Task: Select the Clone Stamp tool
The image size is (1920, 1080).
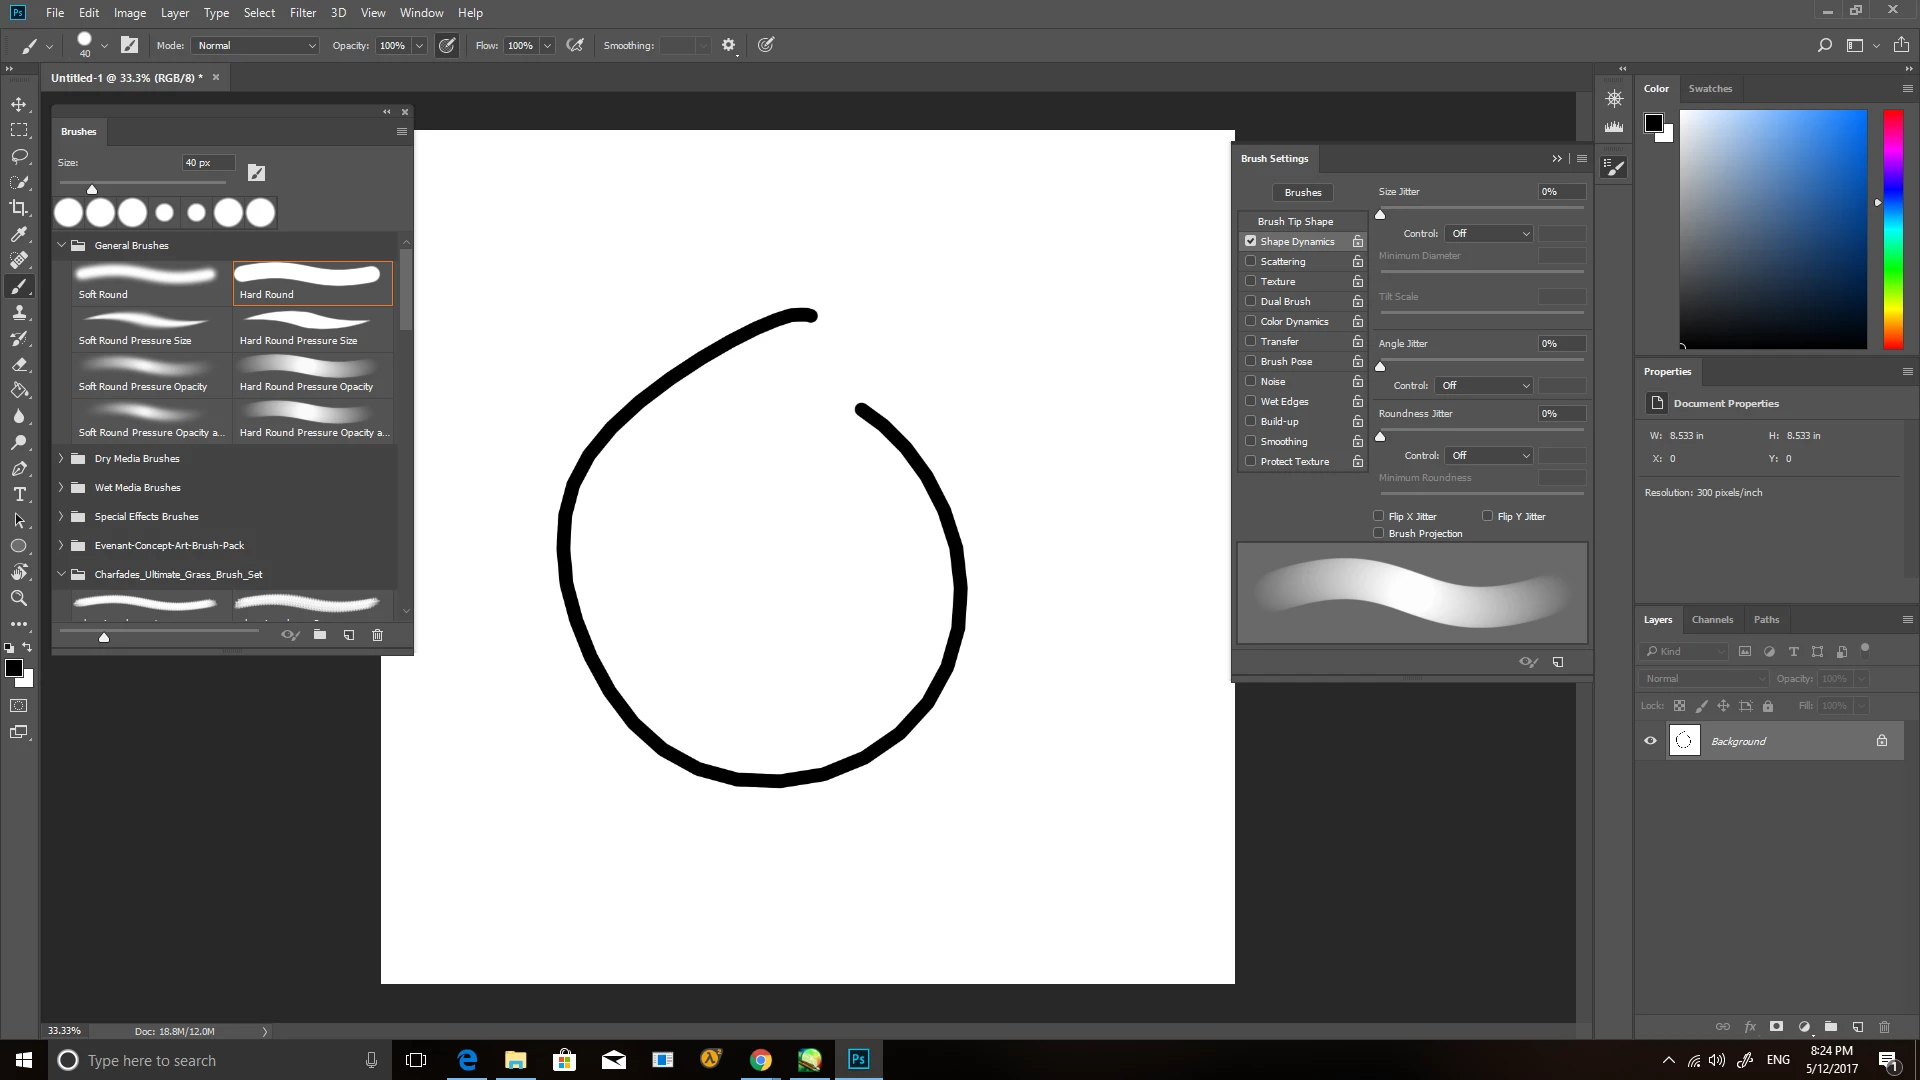Action: [x=19, y=312]
